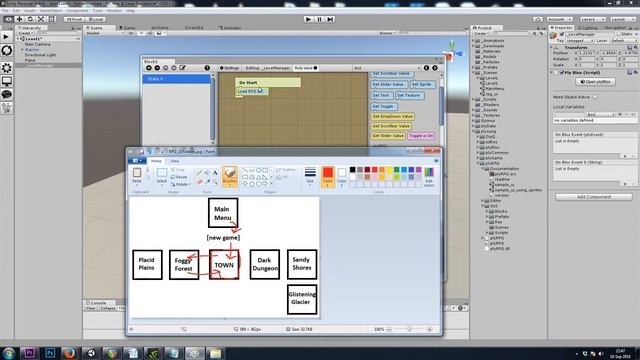Select the Eraser tool in Paint
This screenshot has height=360, width=640.
click(199, 182)
